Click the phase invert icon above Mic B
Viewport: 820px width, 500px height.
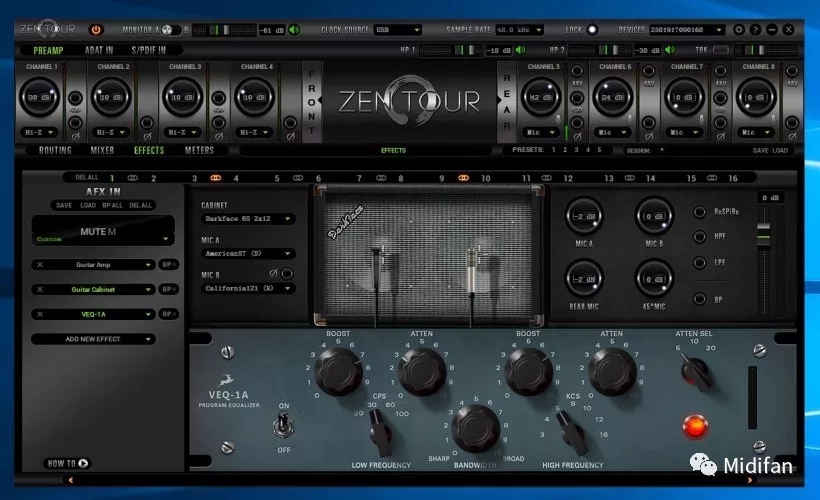point(271,273)
